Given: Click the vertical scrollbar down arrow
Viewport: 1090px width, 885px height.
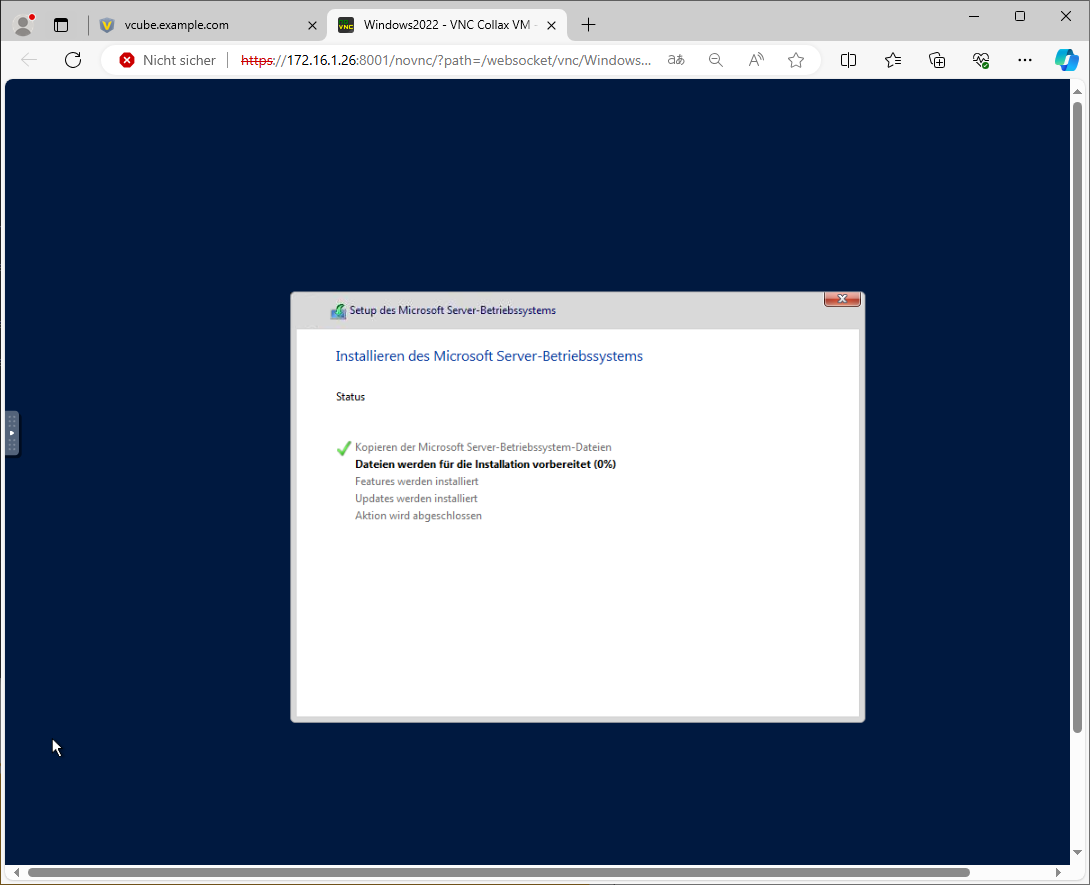Looking at the screenshot, I should 1077,852.
